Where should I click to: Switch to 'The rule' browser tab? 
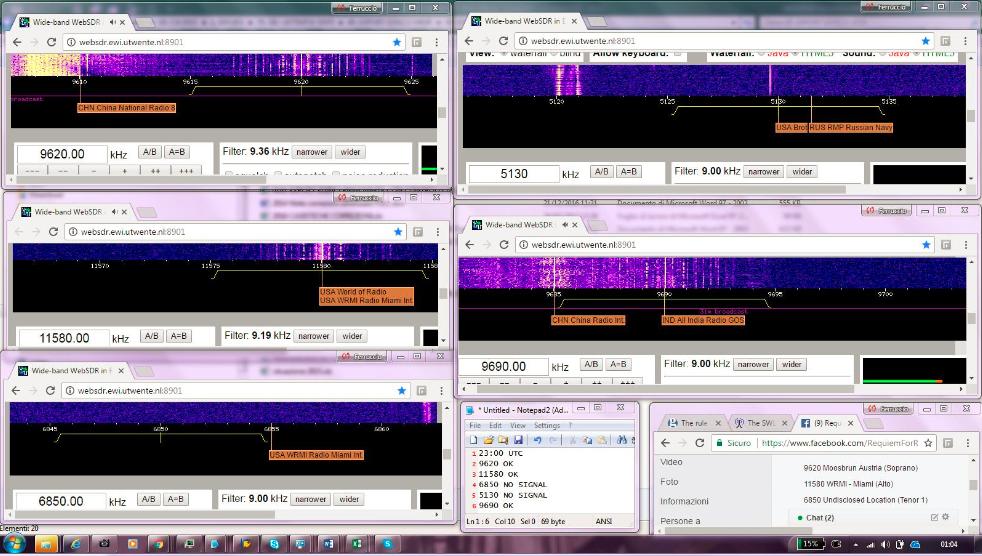click(x=693, y=423)
